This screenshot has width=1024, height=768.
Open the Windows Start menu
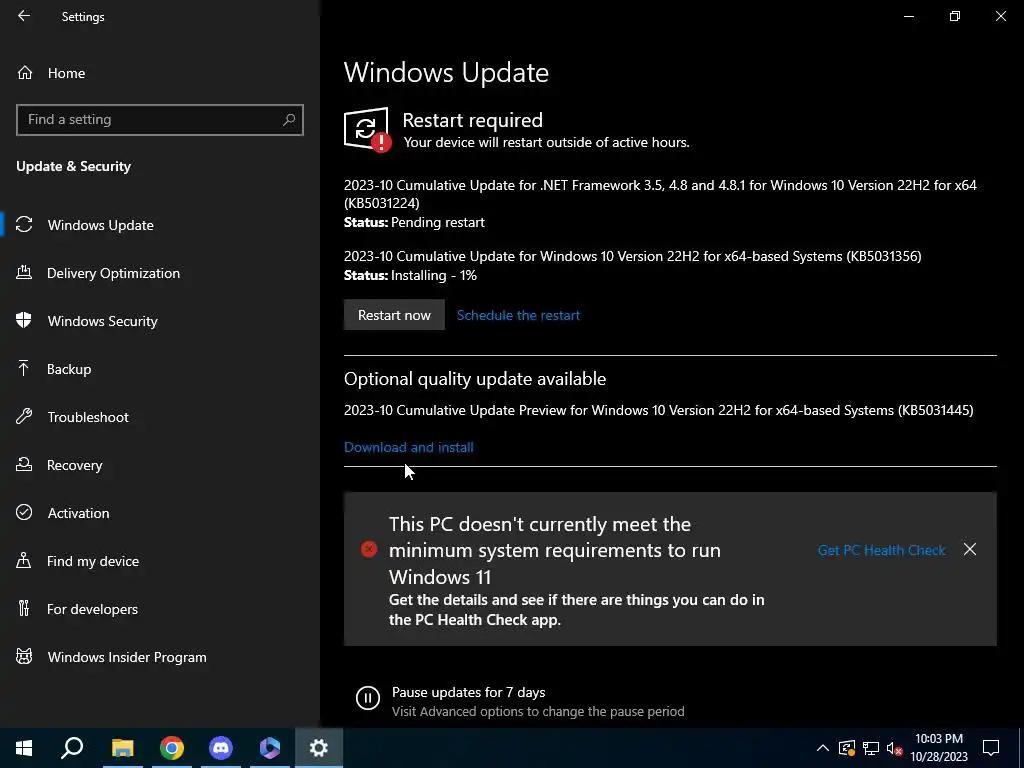[x=24, y=748]
